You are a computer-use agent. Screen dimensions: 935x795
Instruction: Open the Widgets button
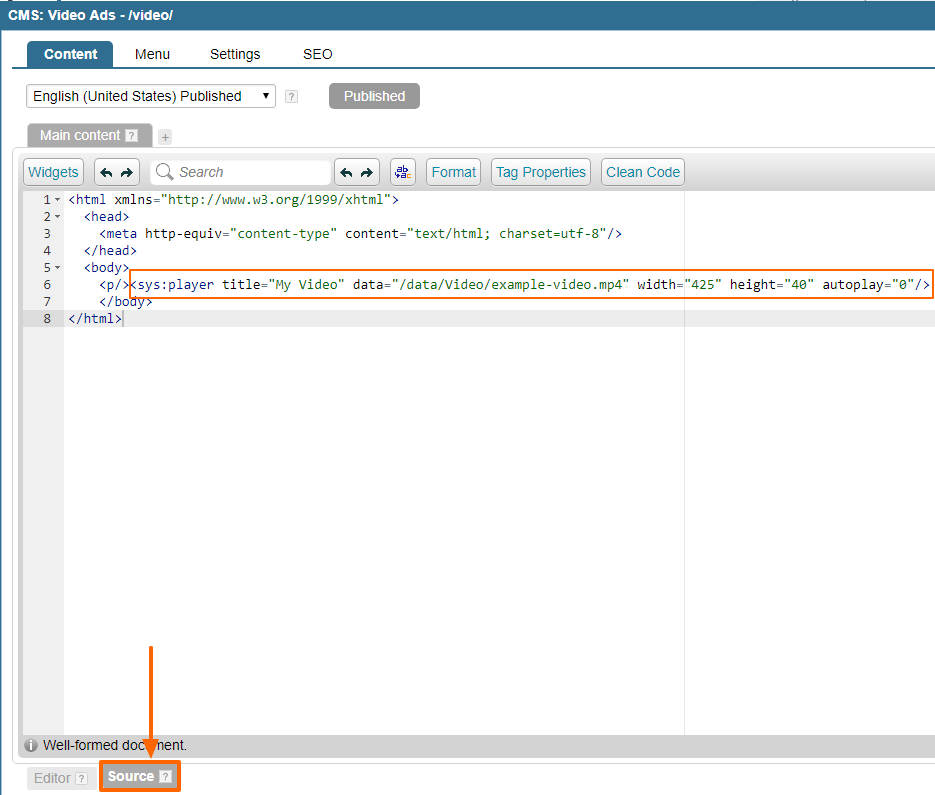53,172
